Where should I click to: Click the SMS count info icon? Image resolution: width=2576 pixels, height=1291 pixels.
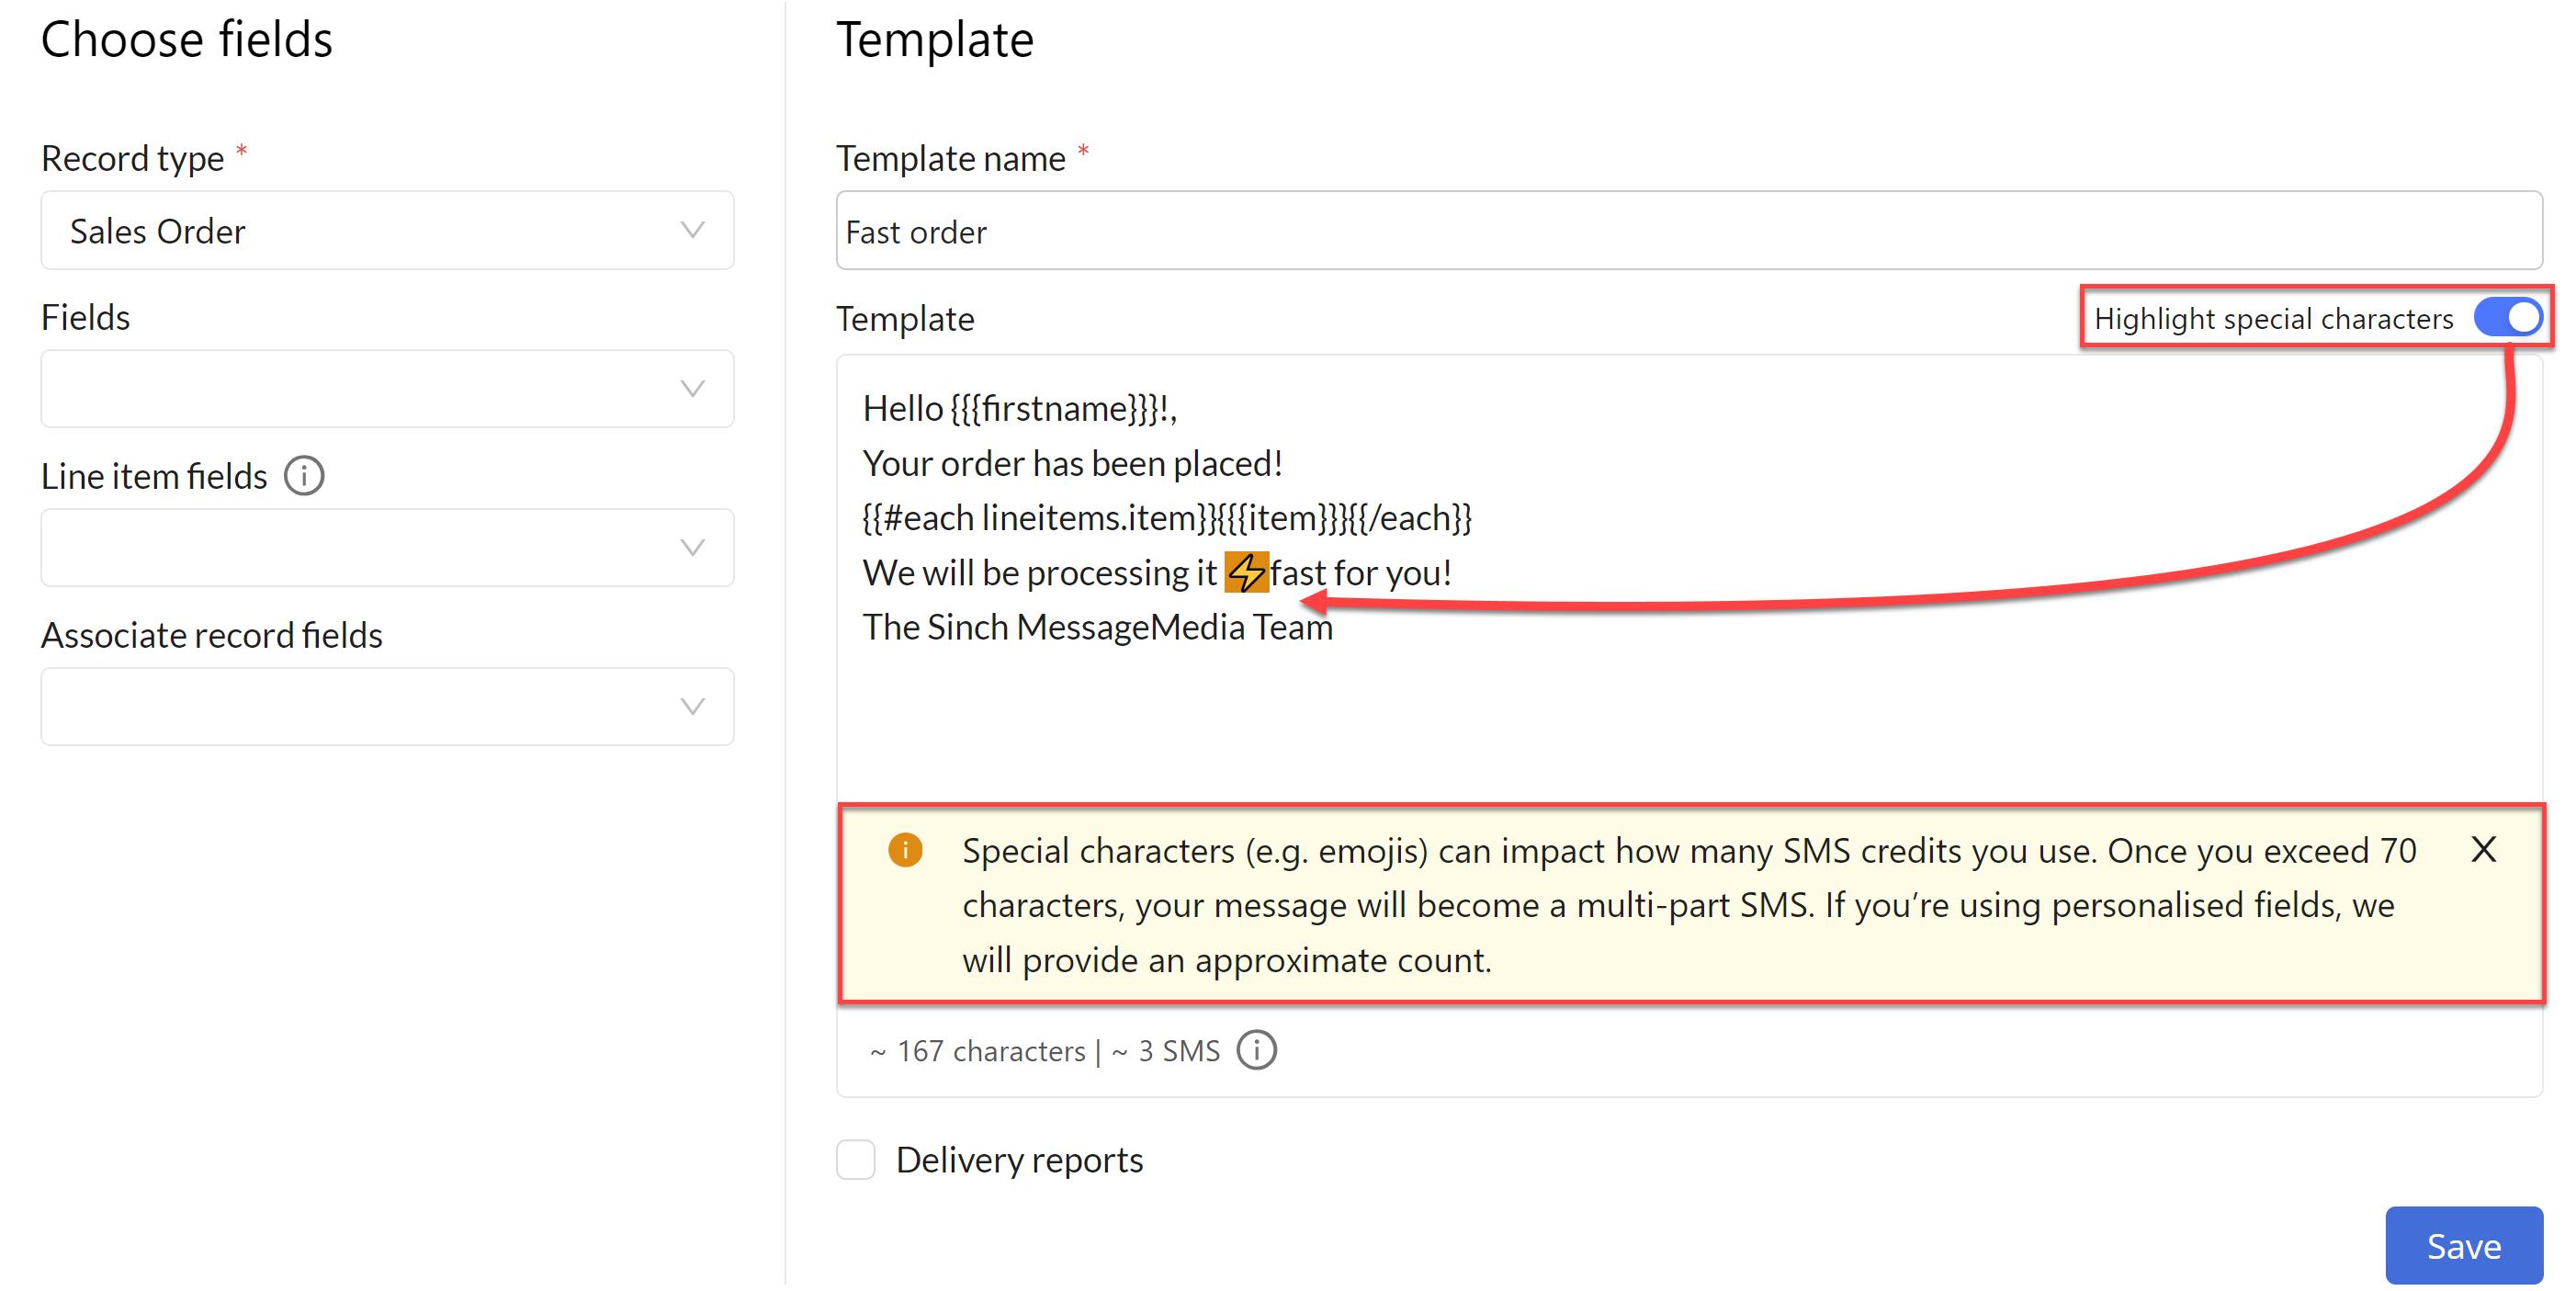1256,1051
